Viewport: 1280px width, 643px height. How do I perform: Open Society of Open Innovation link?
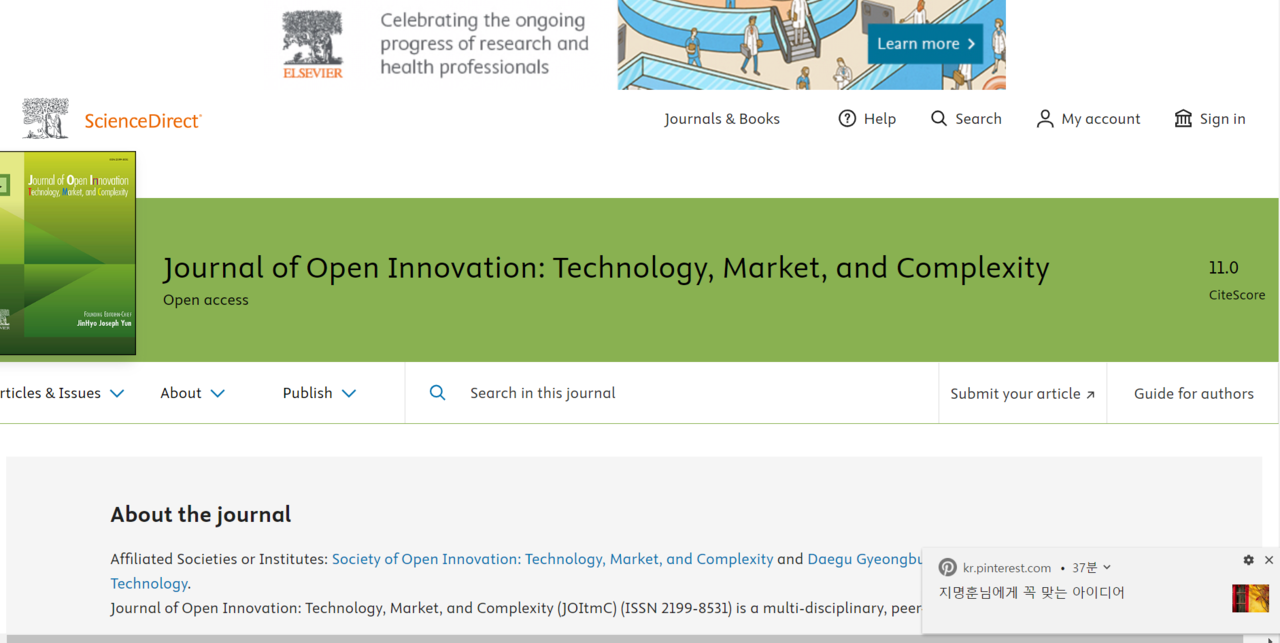(x=552, y=559)
